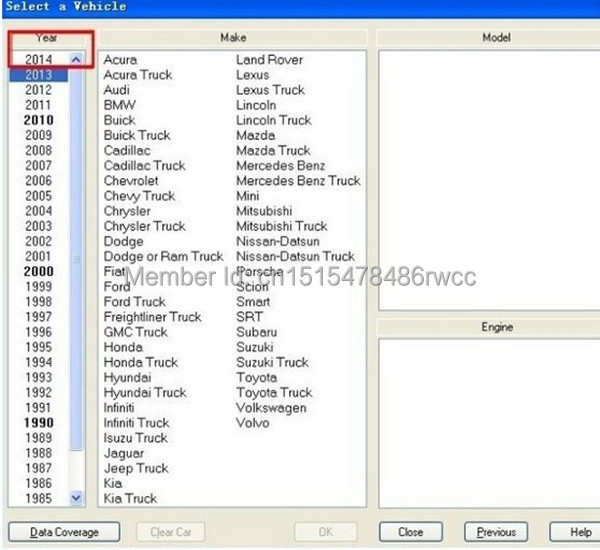Select Chevrolet as the vehicle make

pos(131,181)
